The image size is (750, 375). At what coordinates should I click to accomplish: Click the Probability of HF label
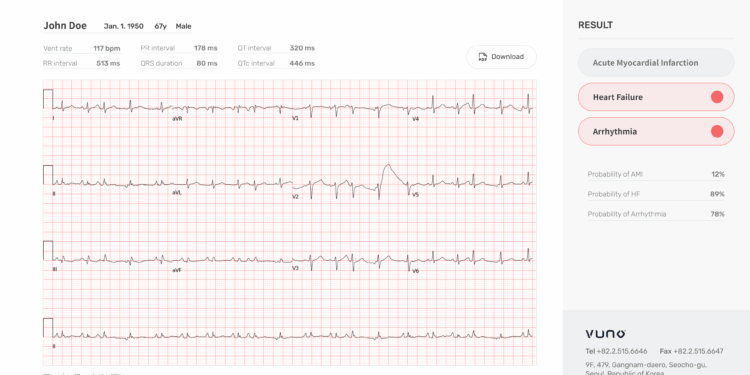[614, 194]
